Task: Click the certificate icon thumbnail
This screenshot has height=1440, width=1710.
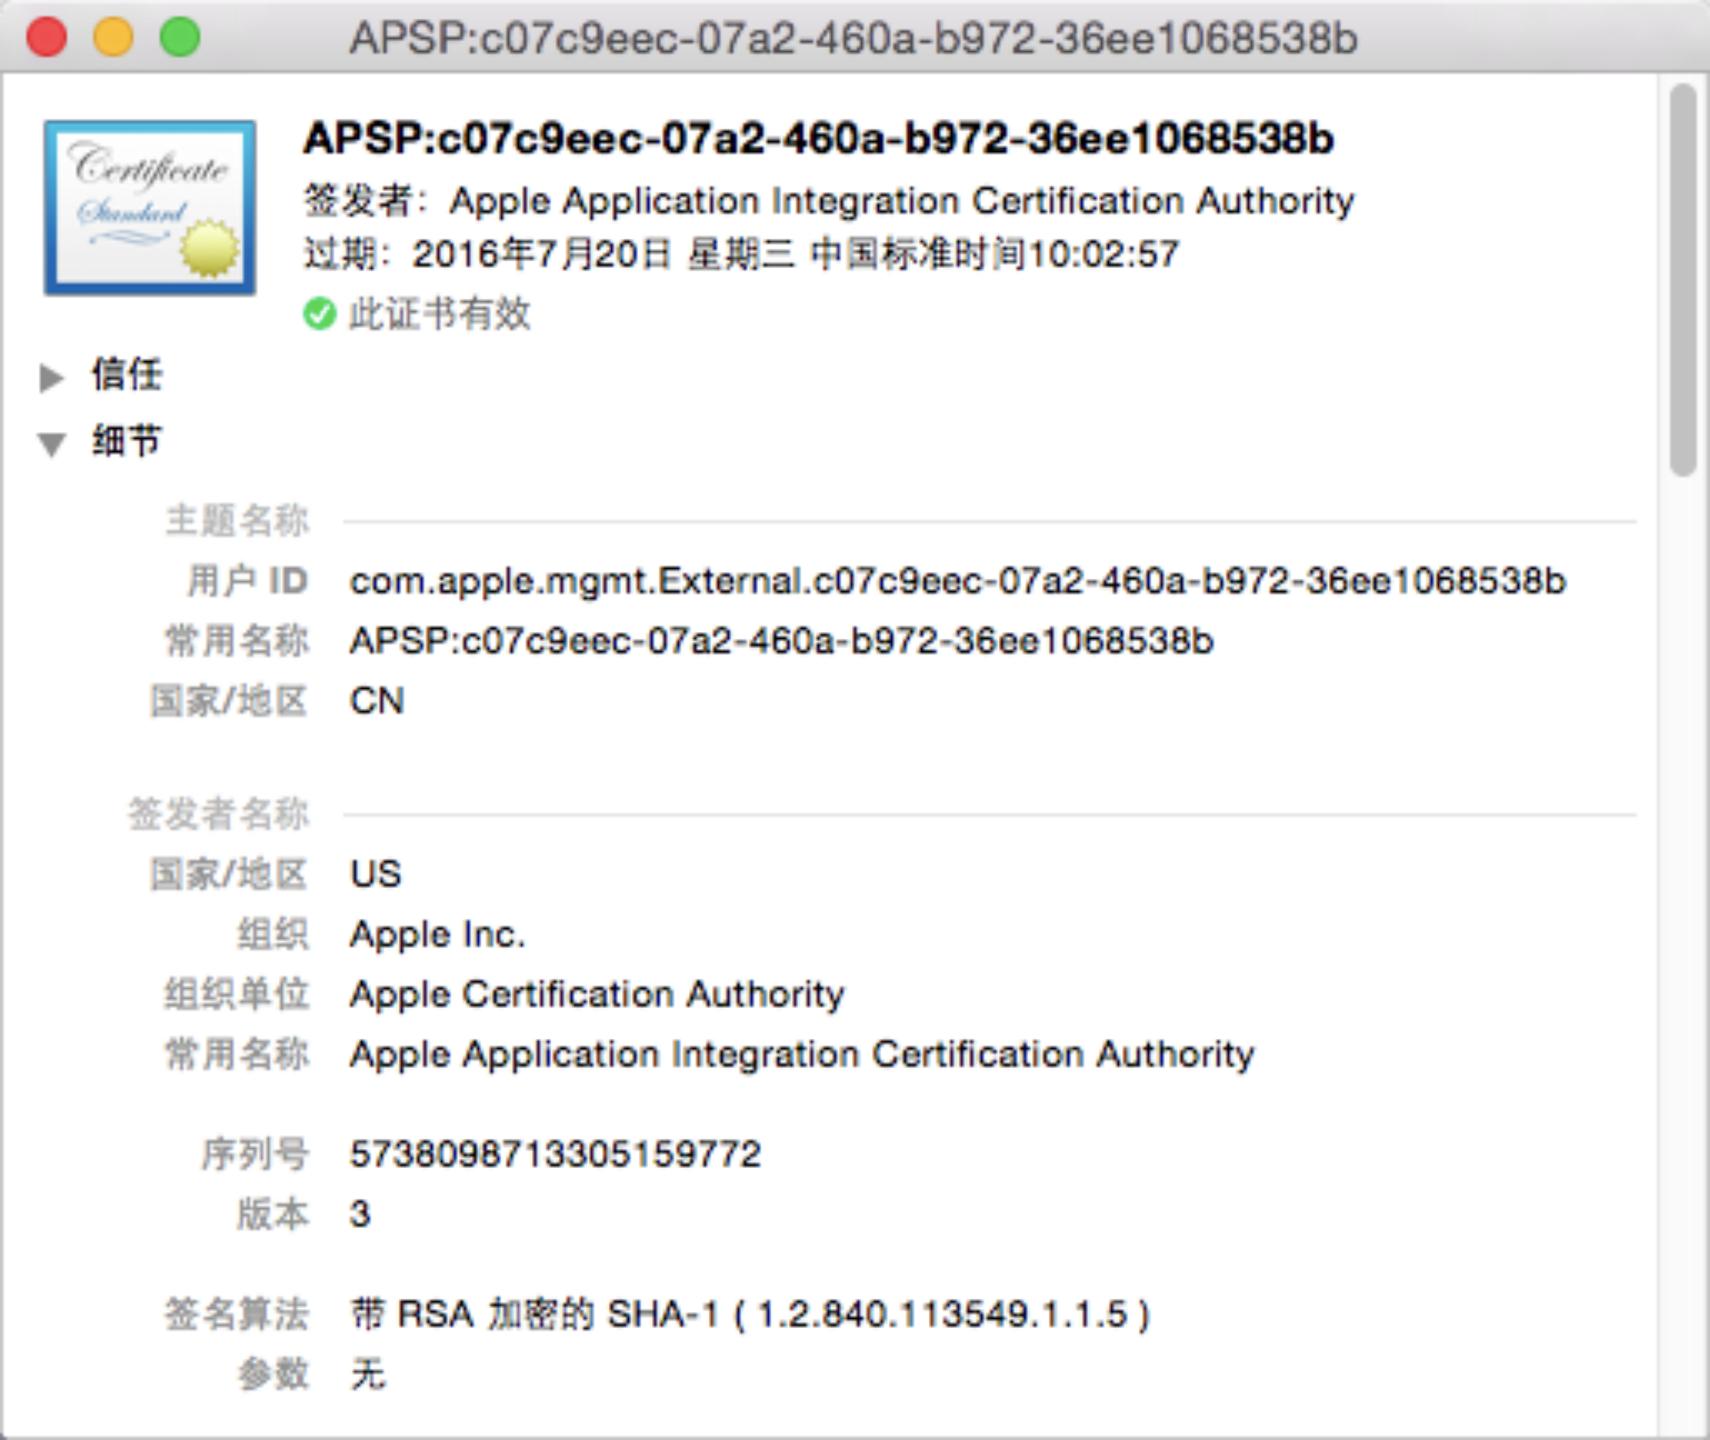Action: pyautogui.click(x=150, y=208)
